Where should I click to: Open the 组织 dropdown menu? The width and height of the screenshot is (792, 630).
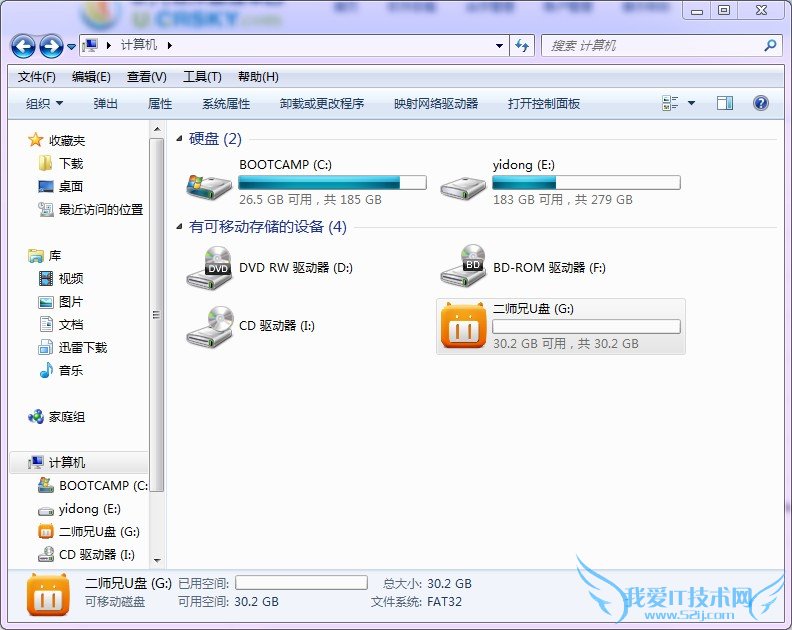[x=44, y=104]
